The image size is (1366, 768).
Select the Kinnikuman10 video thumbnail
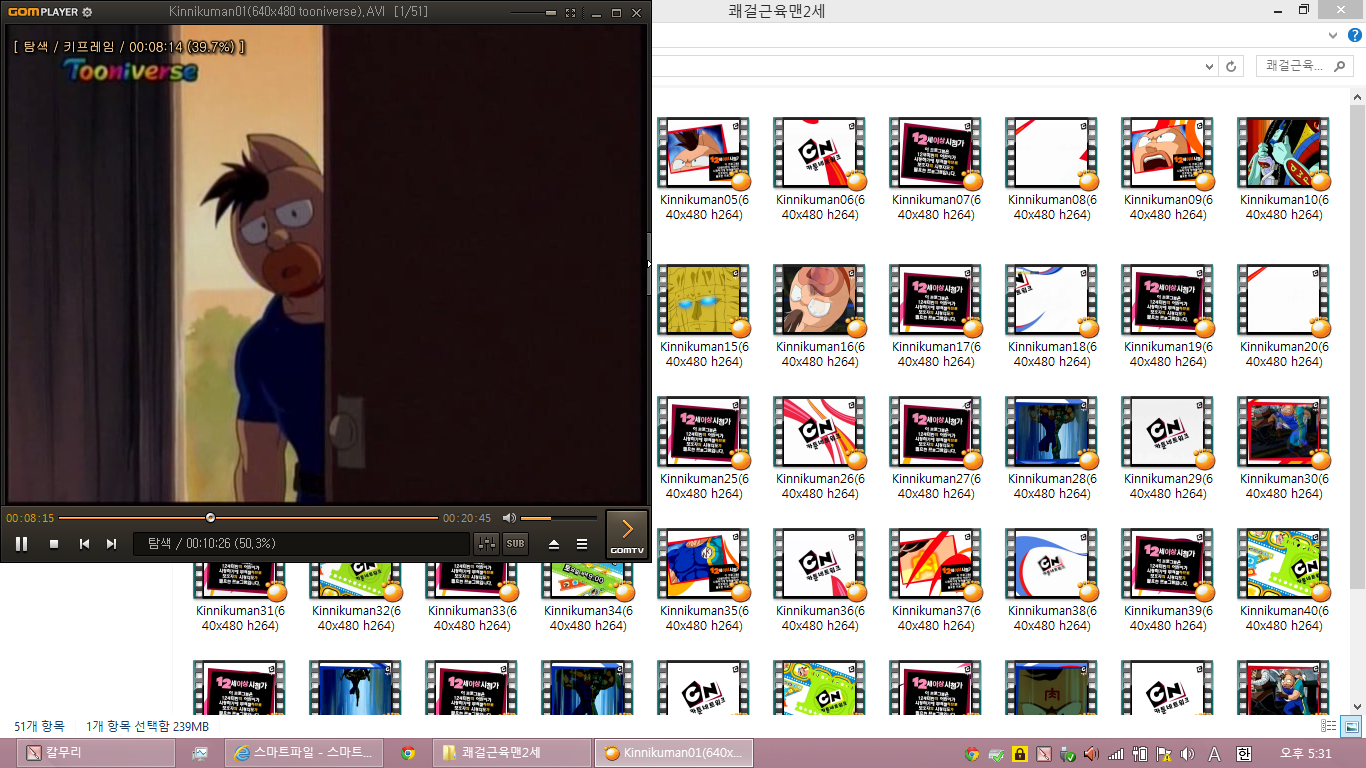click(1283, 153)
